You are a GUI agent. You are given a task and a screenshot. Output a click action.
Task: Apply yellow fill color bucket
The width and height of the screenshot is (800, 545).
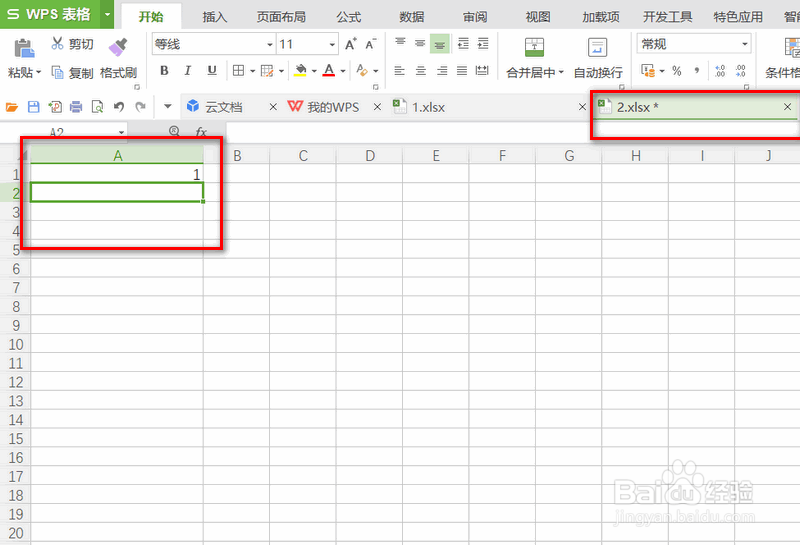pyautogui.click(x=300, y=70)
